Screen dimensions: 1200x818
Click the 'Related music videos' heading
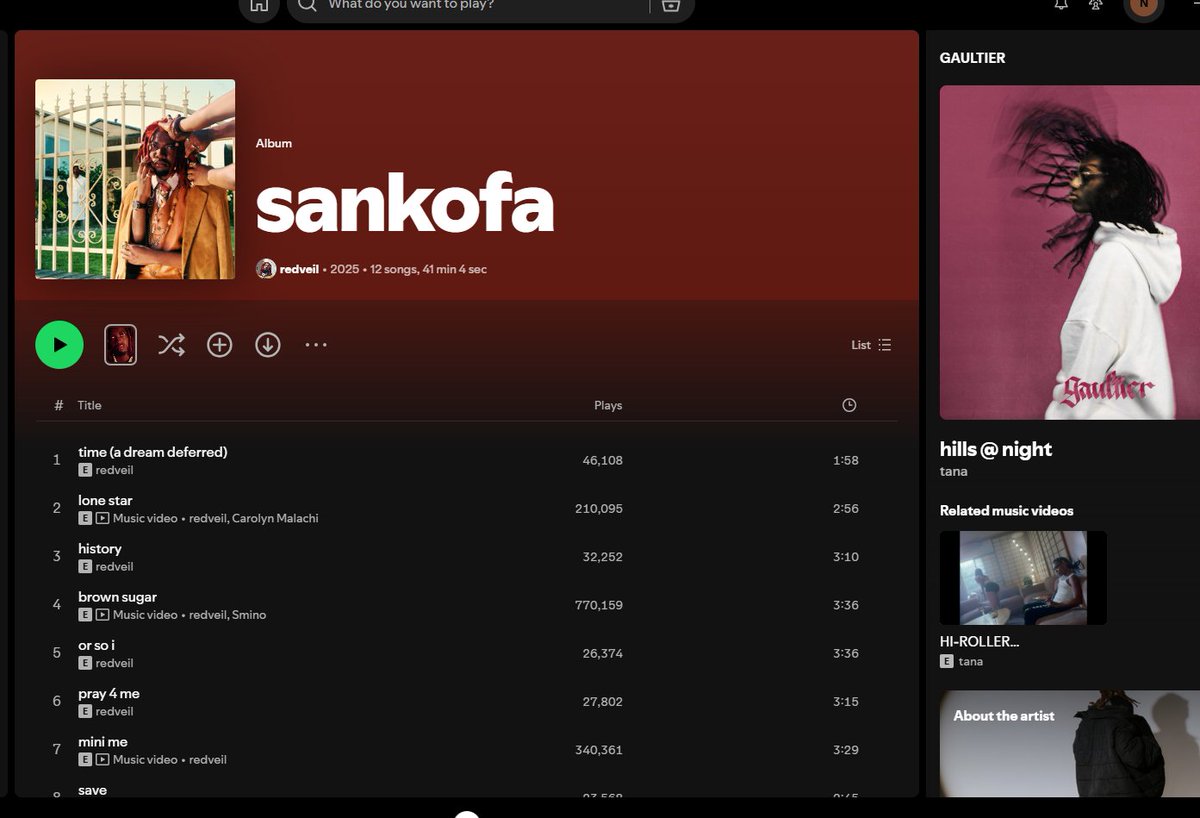tap(1007, 511)
